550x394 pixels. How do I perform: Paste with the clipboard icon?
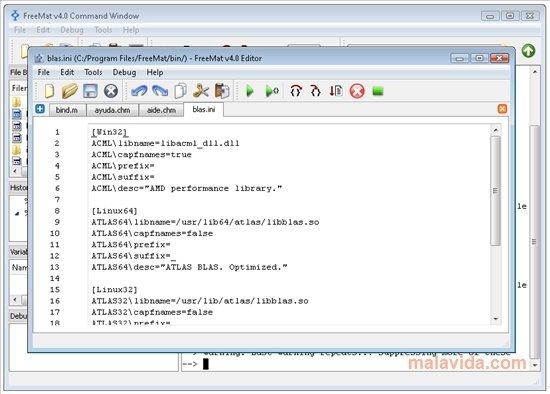[222, 91]
